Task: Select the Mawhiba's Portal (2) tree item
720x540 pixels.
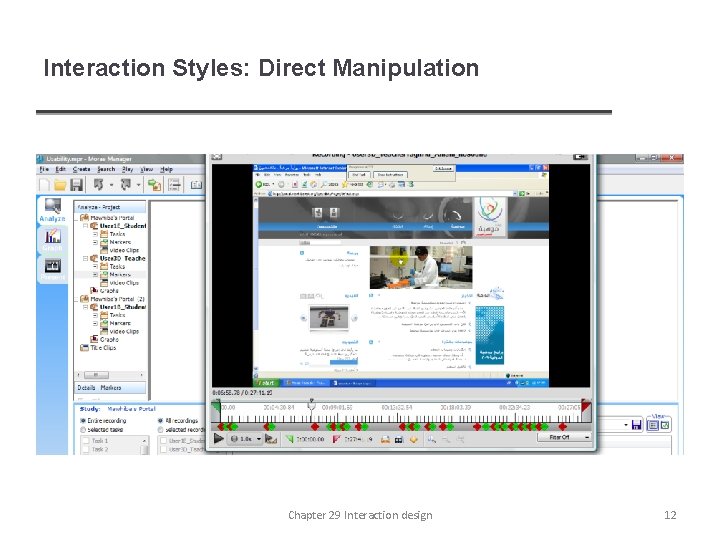Action: pyautogui.click(x=112, y=299)
